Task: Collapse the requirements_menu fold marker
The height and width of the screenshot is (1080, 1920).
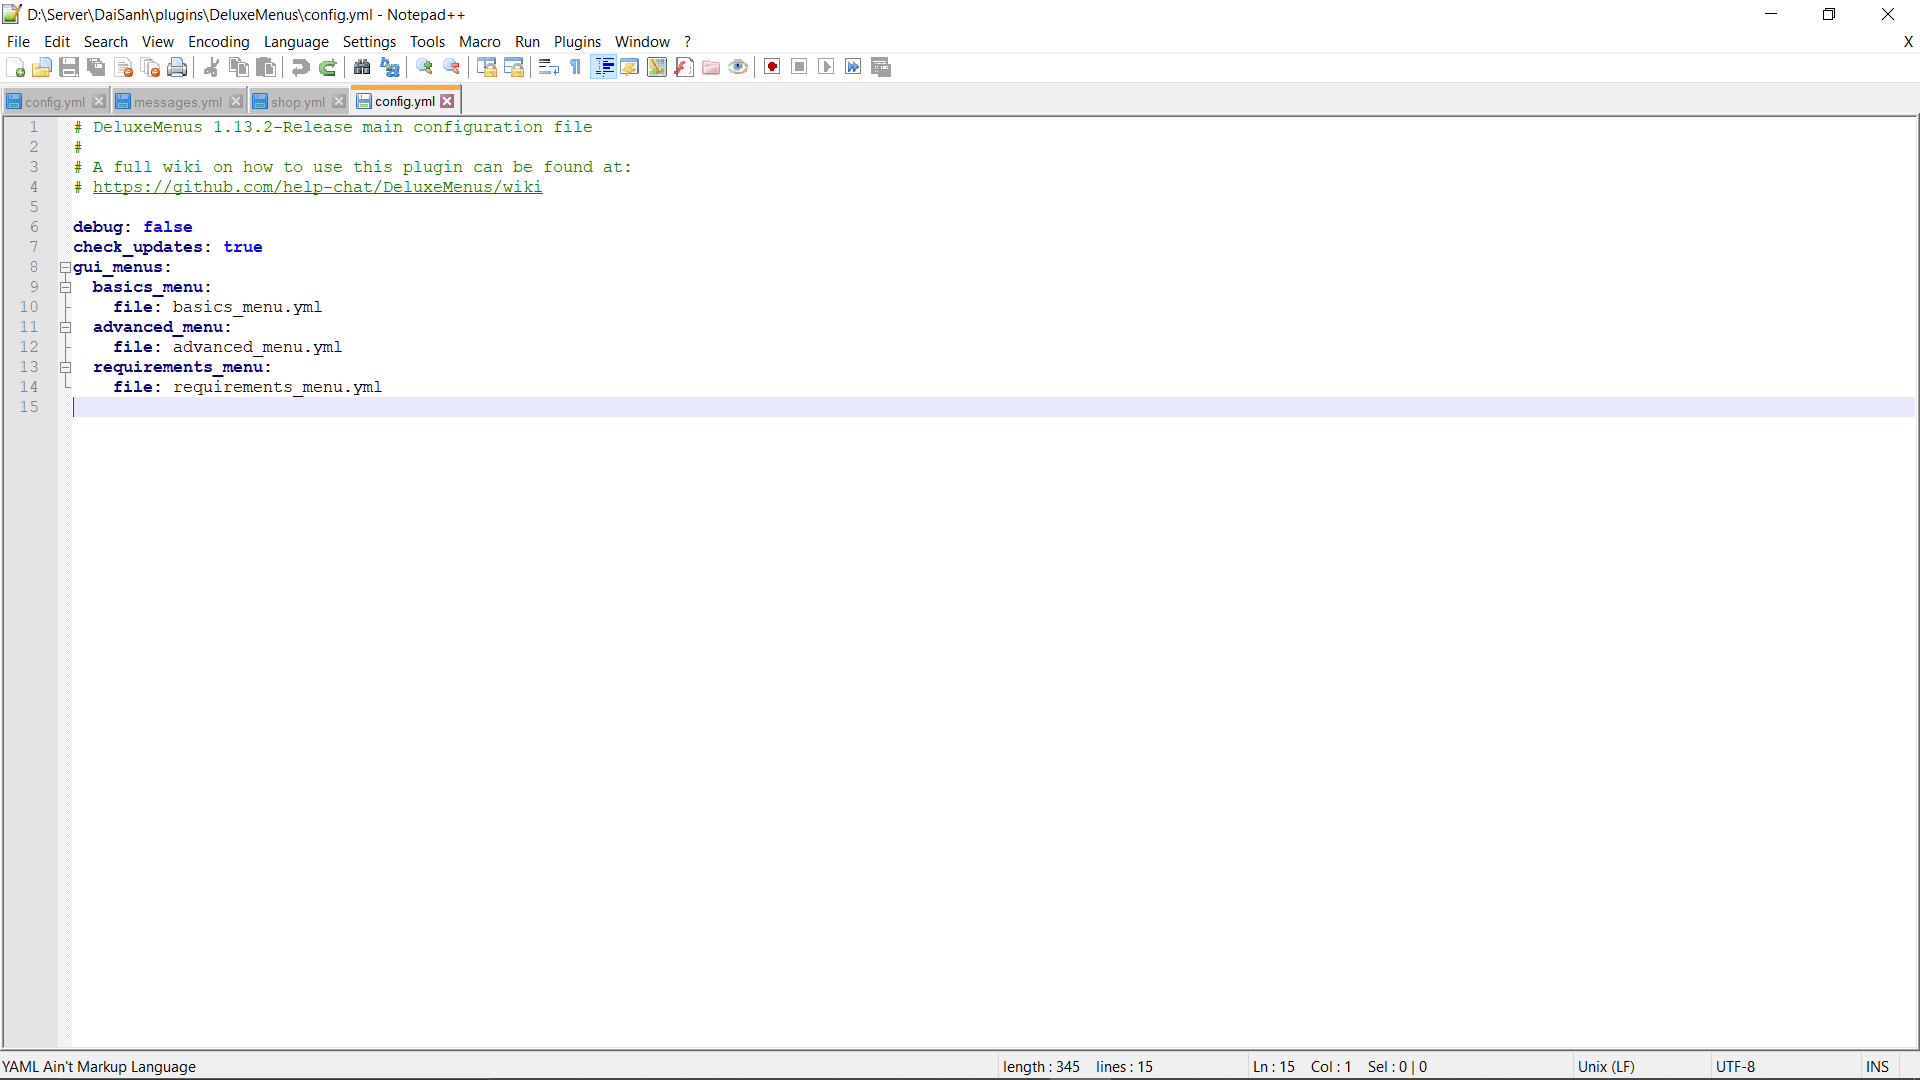Action: coord(65,367)
